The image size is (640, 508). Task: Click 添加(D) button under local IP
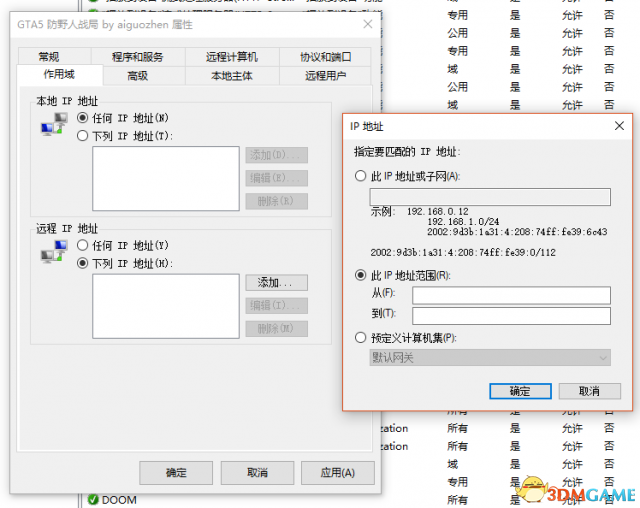pos(276,155)
